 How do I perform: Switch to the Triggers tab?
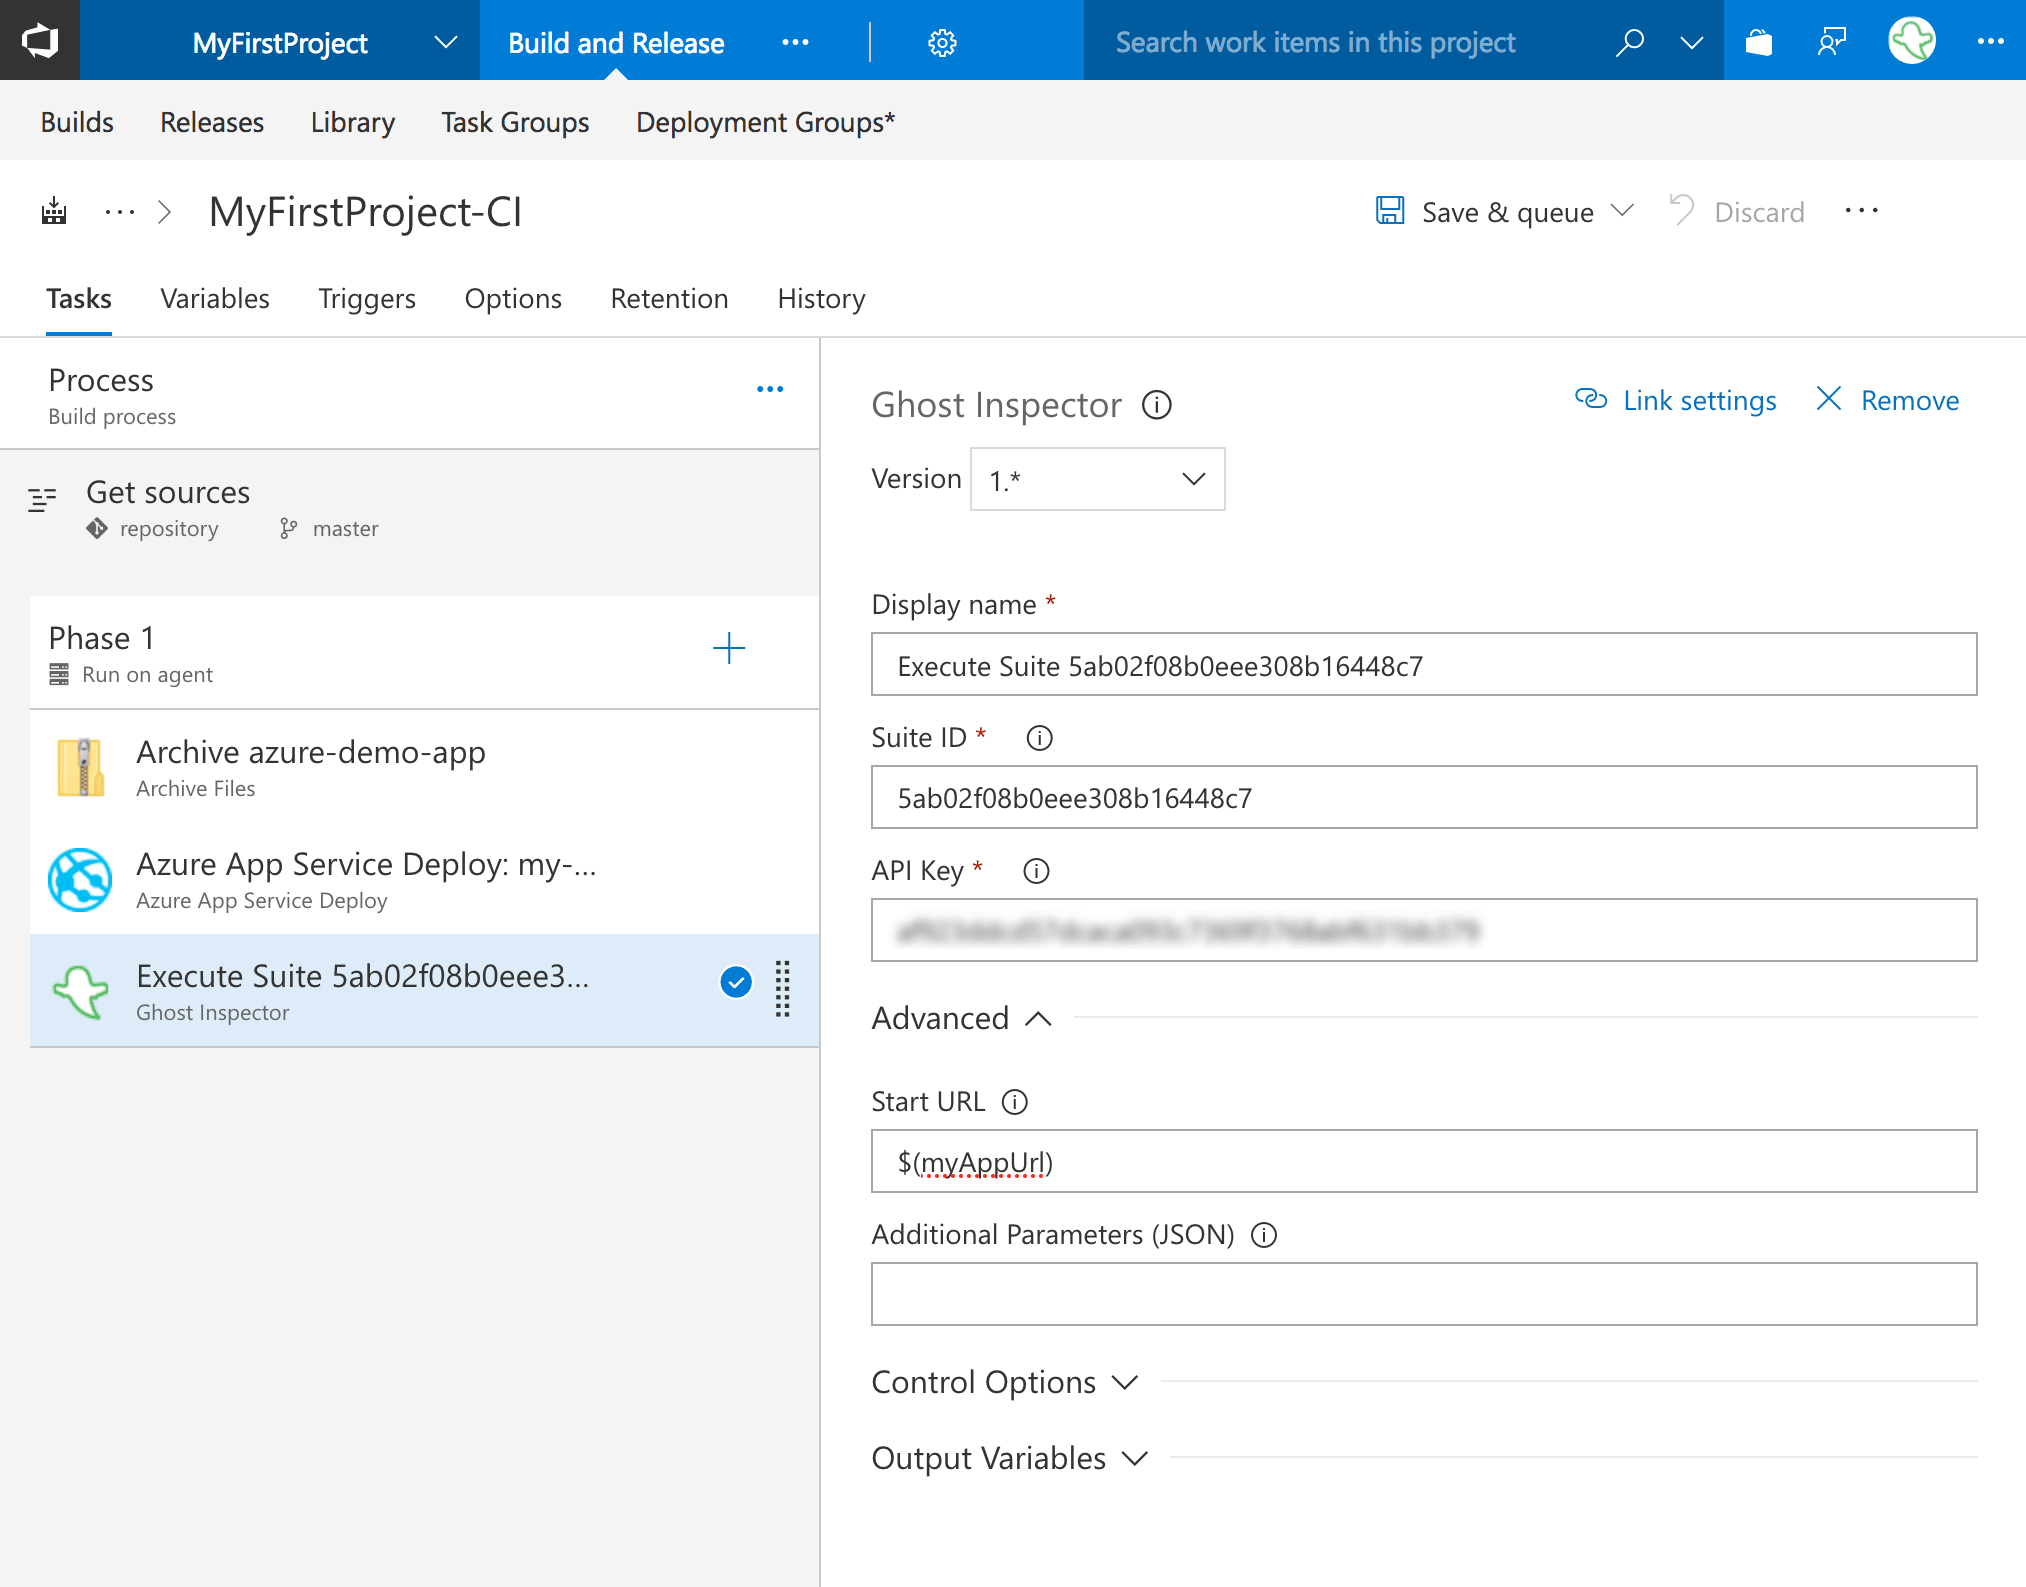pos(366,299)
